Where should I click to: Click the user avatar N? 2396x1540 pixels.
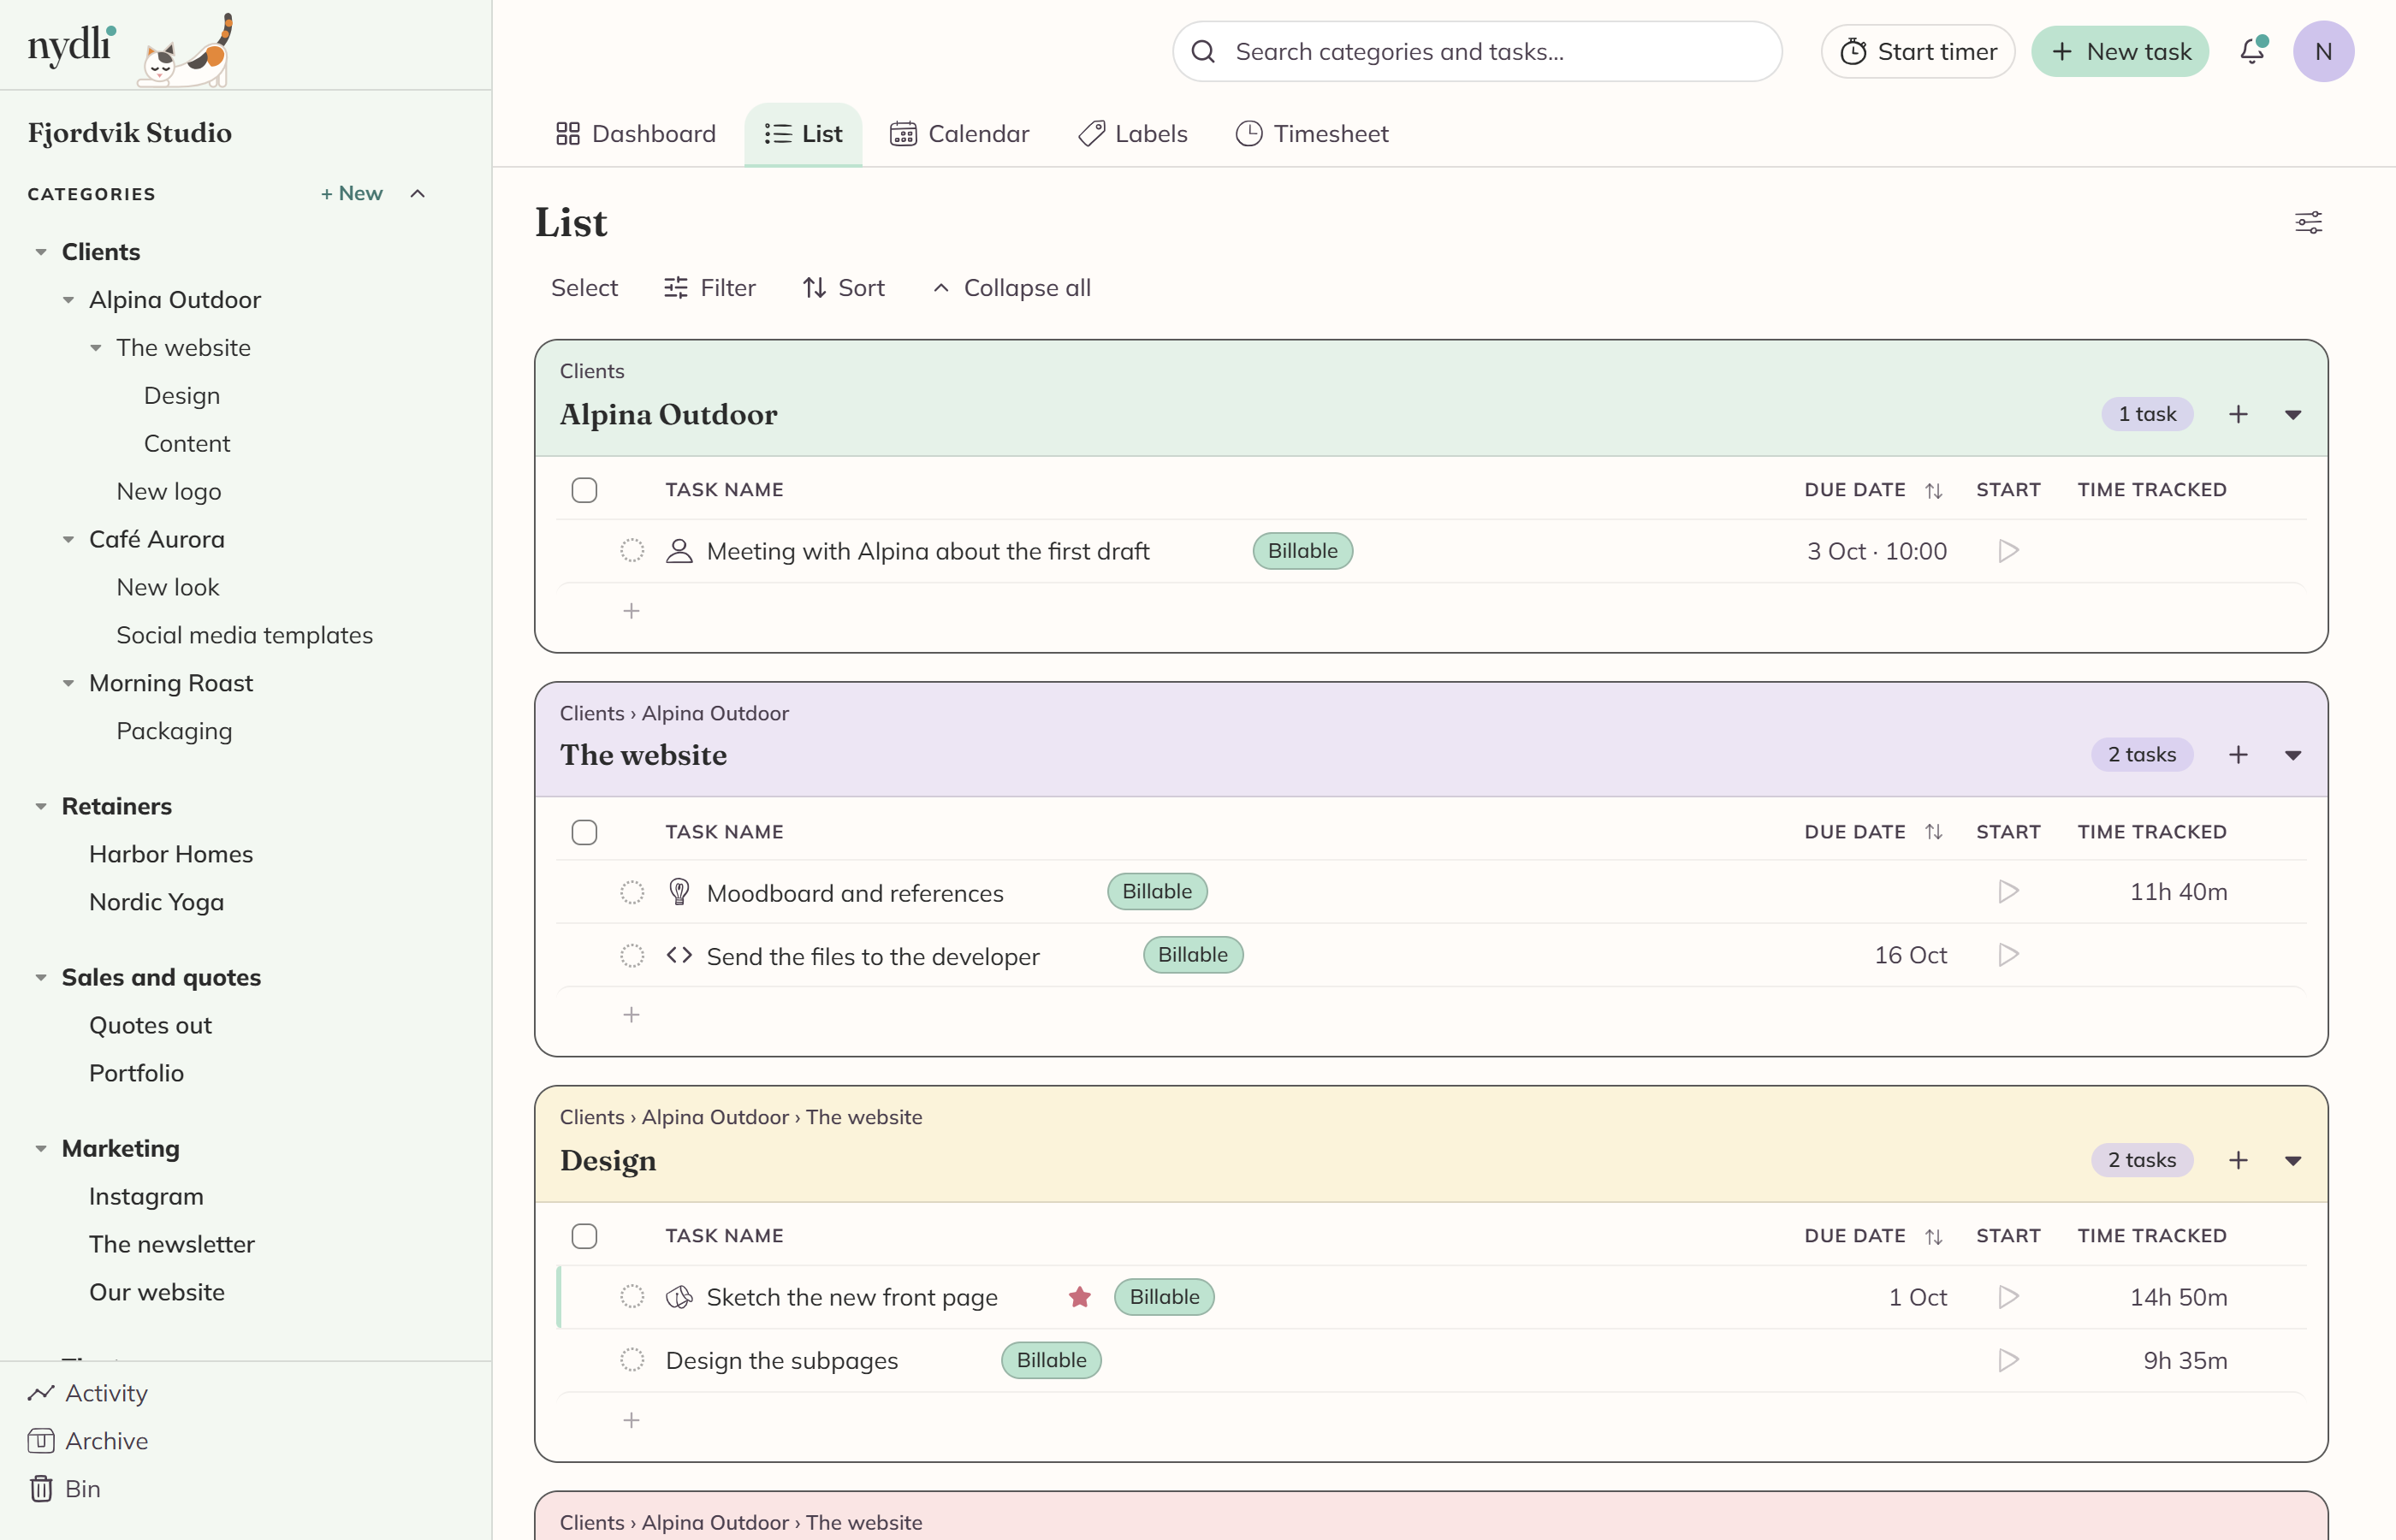click(x=2323, y=51)
